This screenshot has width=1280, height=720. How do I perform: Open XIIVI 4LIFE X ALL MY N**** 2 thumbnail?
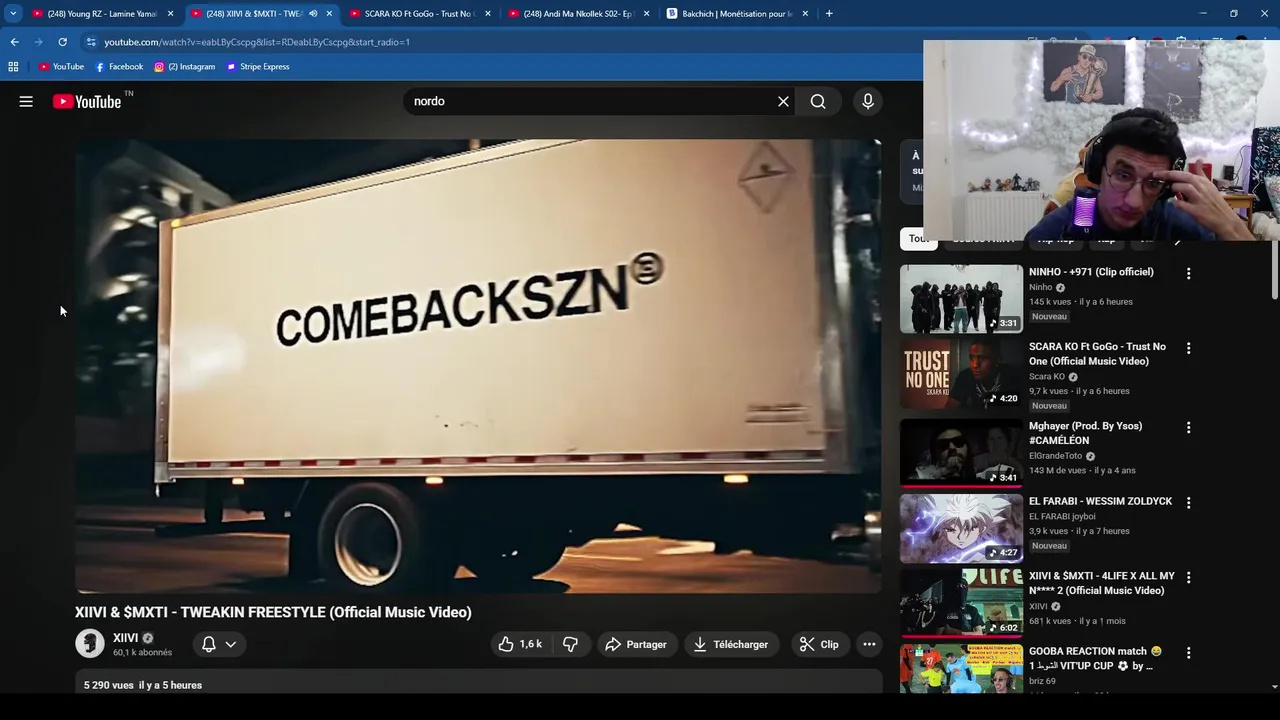pos(961,603)
